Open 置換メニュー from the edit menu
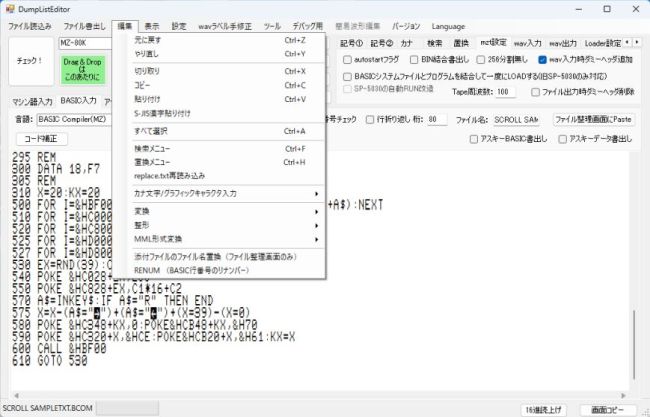 point(226,162)
